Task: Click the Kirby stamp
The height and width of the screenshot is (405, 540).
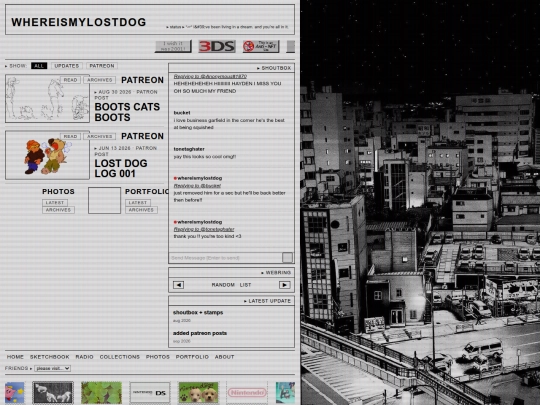Action: [x=14, y=393]
